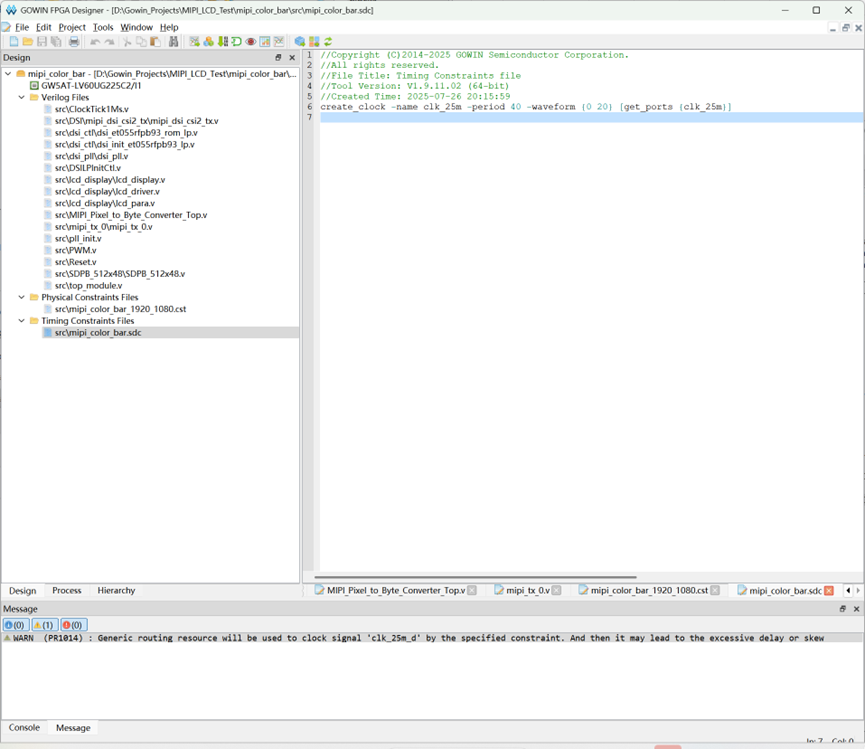Click the Print toolbar icon
This screenshot has height=749, width=865.
point(74,41)
